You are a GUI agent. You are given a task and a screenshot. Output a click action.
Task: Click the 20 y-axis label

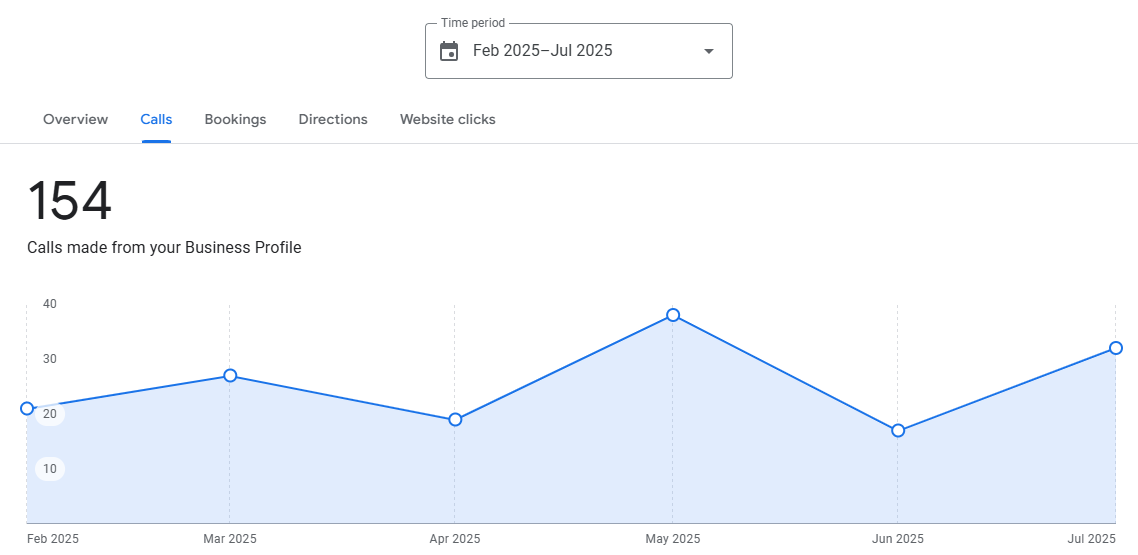click(50, 414)
